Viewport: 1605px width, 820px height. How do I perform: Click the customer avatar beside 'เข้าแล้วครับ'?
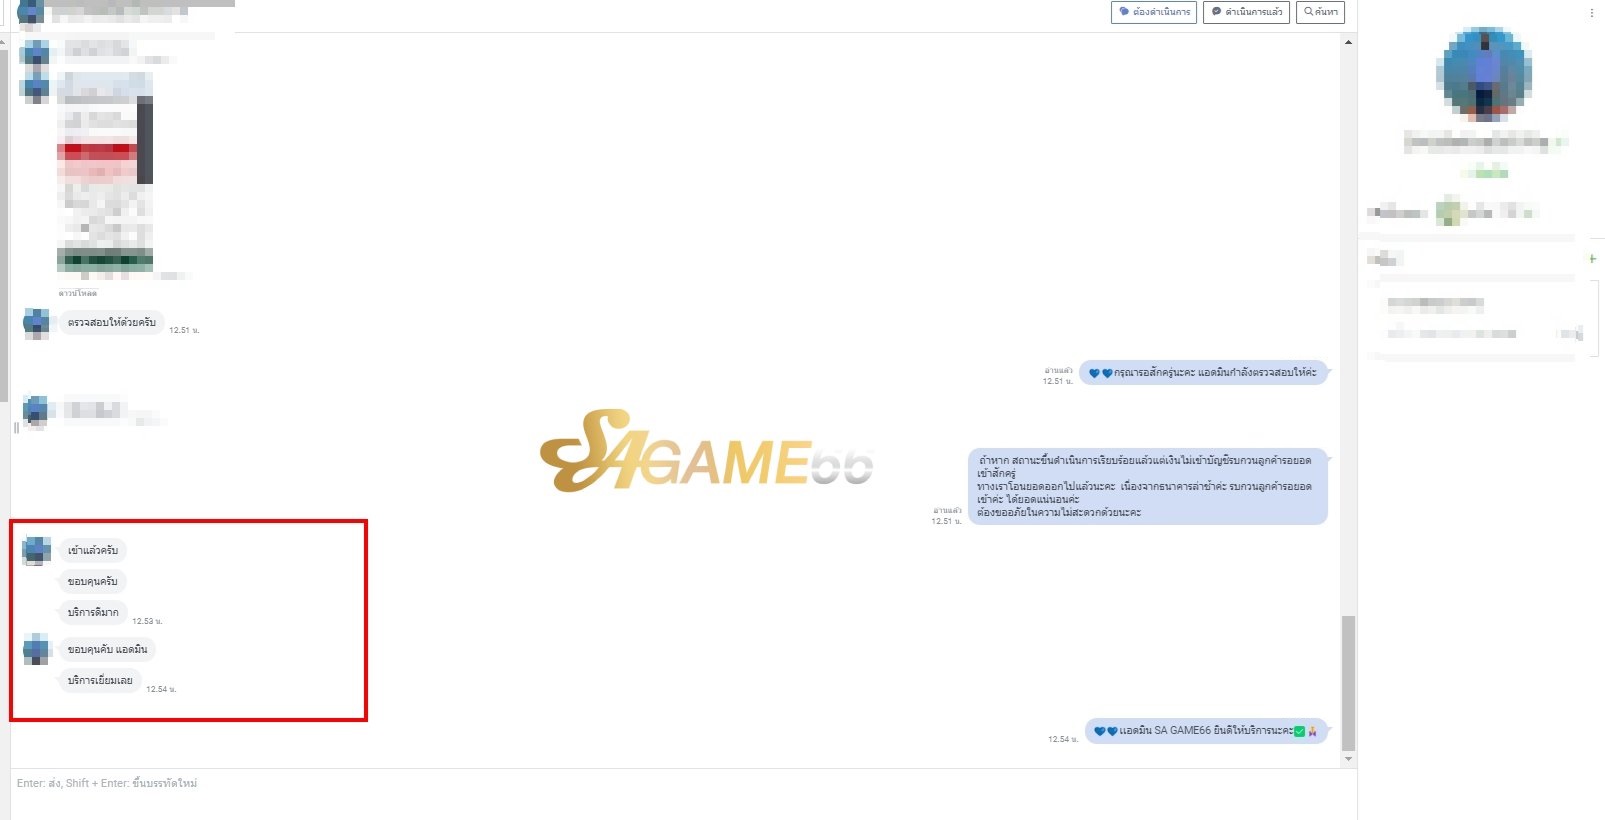click(37, 550)
